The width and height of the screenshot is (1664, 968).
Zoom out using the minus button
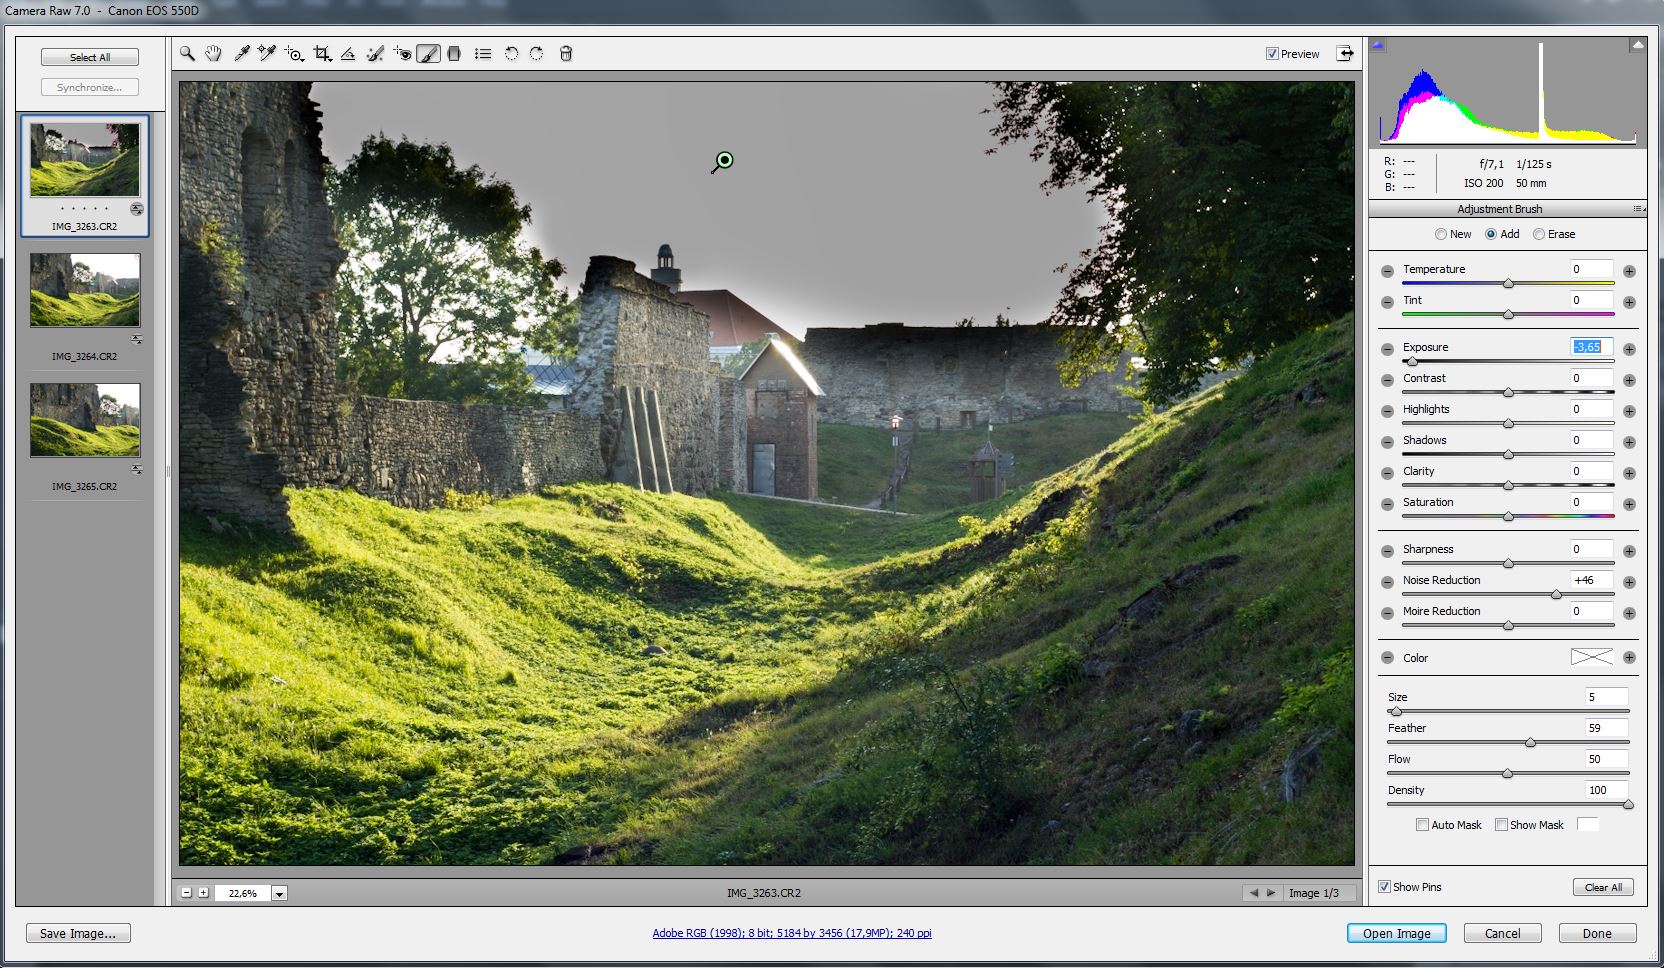pyautogui.click(x=187, y=893)
